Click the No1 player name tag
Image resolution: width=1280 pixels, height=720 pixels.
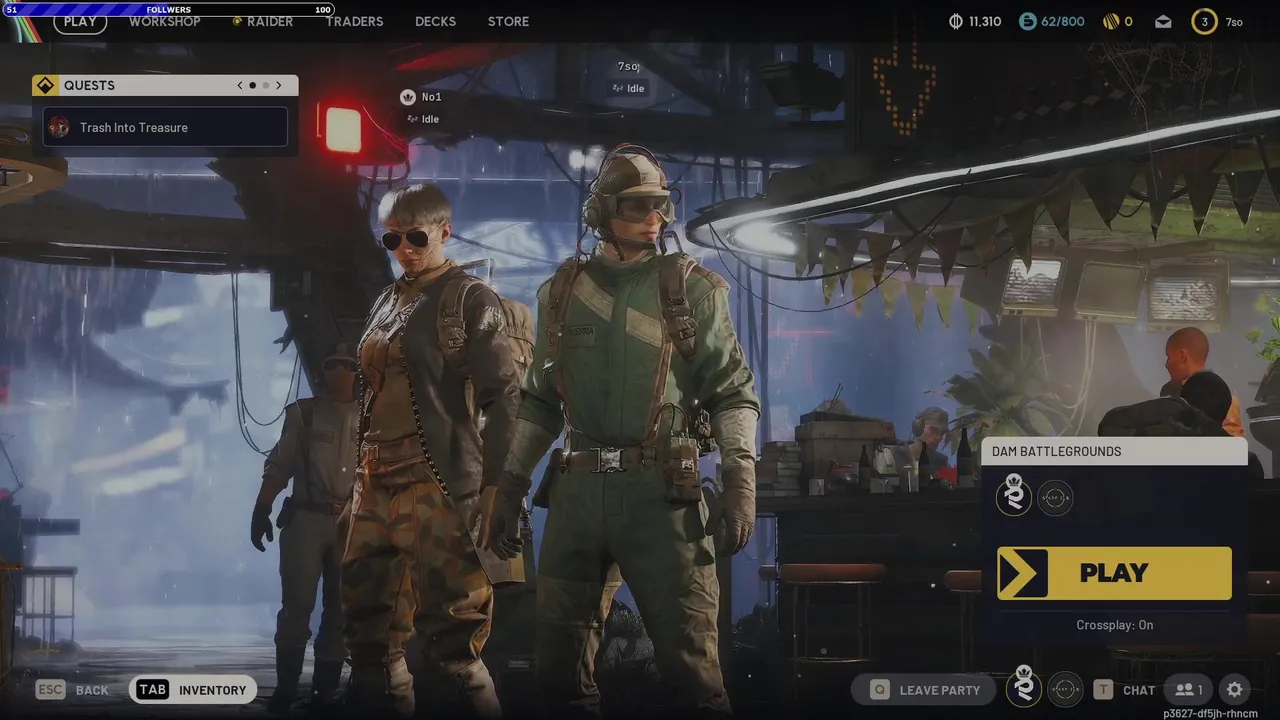[431, 97]
